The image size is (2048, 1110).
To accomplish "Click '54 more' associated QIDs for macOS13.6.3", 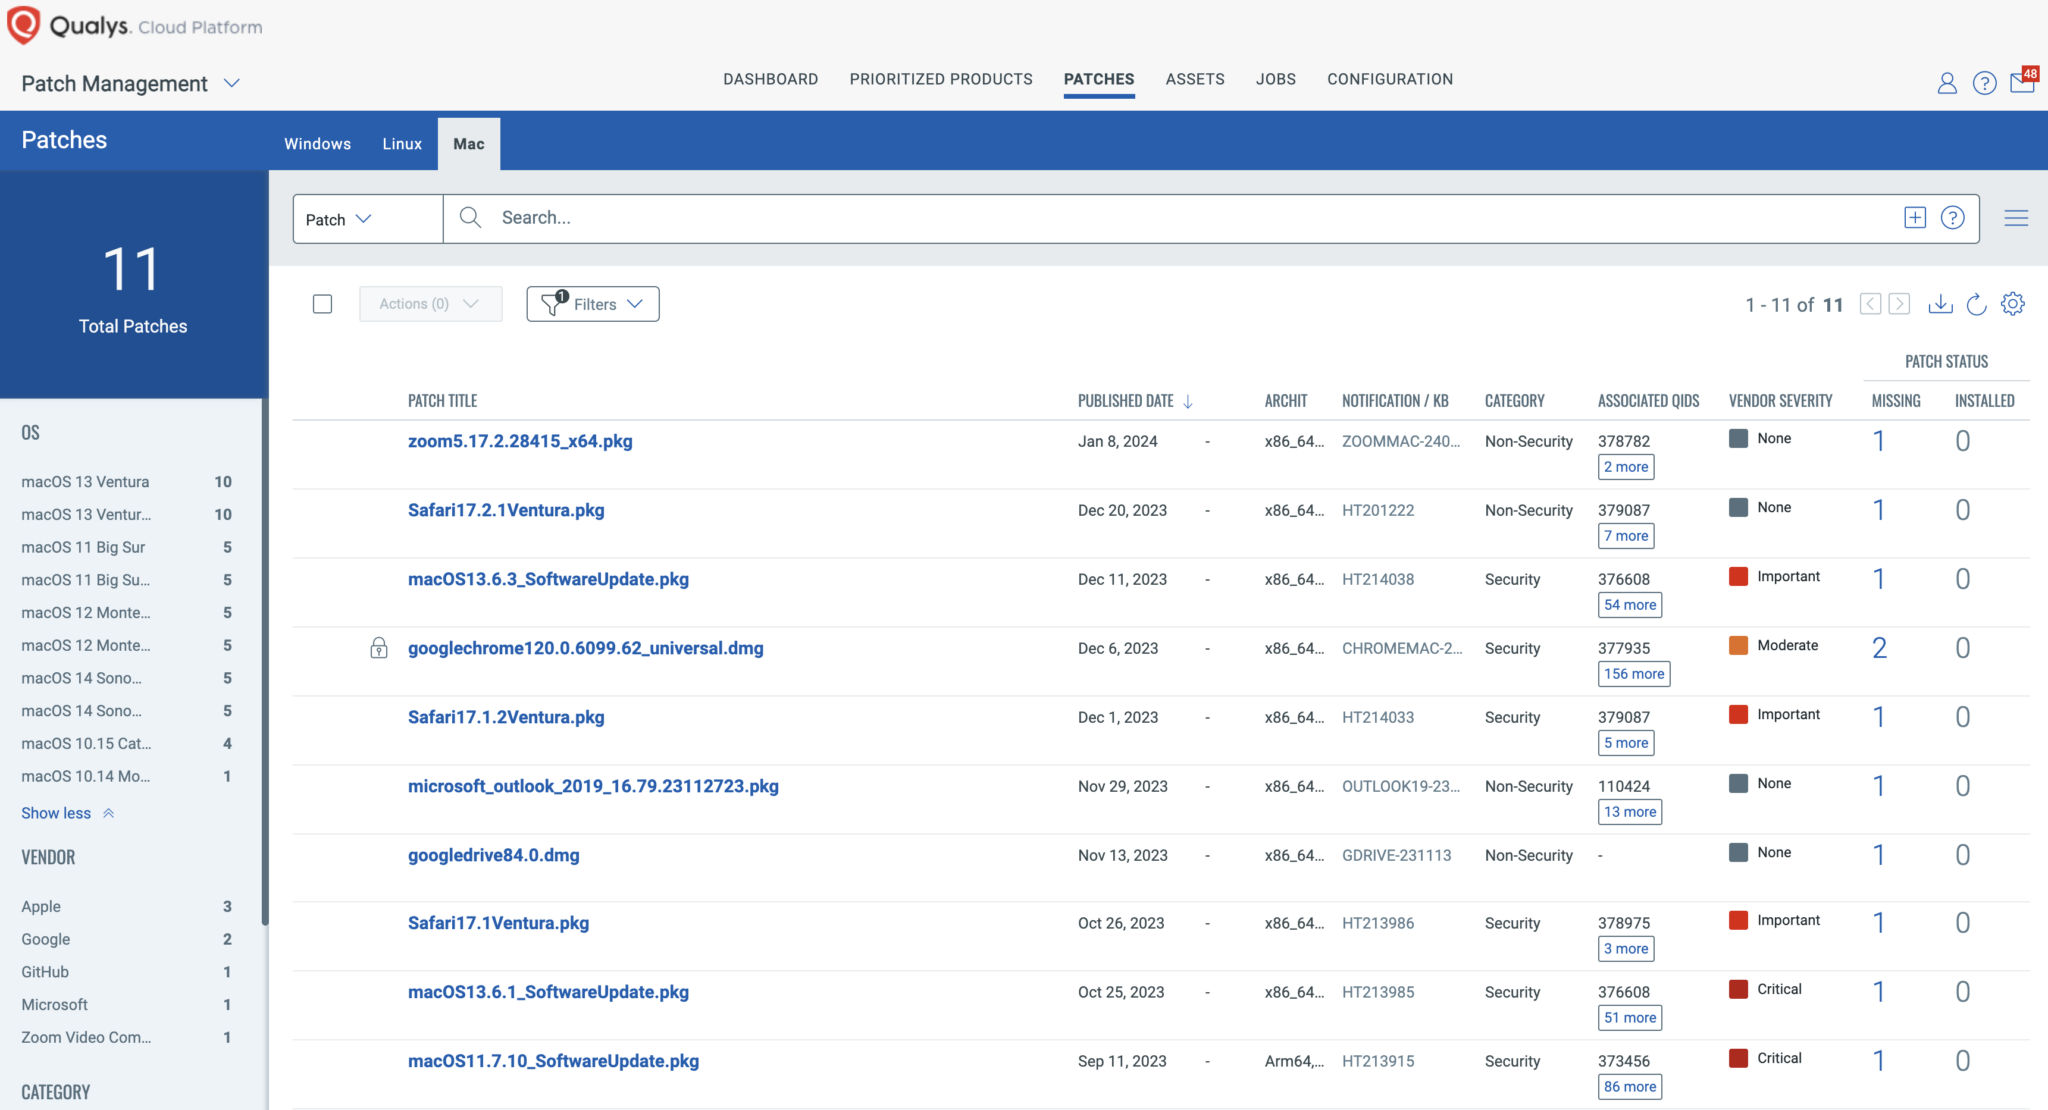I will [x=1629, y=604].
